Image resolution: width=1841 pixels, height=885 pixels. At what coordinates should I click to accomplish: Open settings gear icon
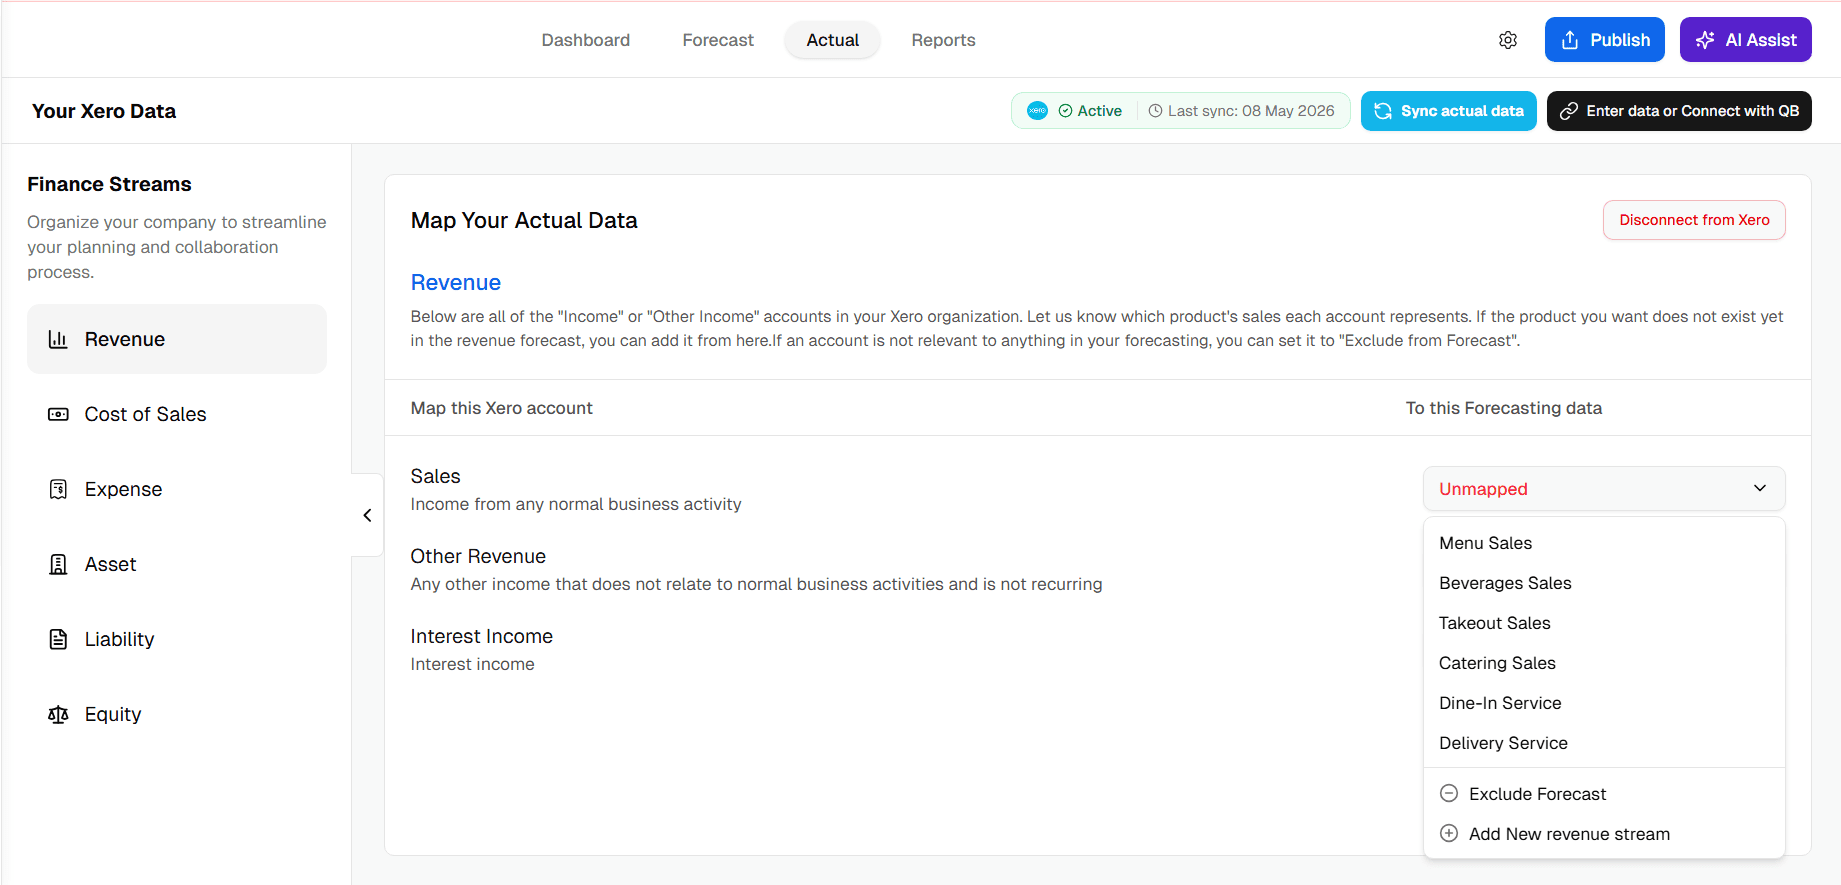pyautogui.click(x=1508, y=40)
